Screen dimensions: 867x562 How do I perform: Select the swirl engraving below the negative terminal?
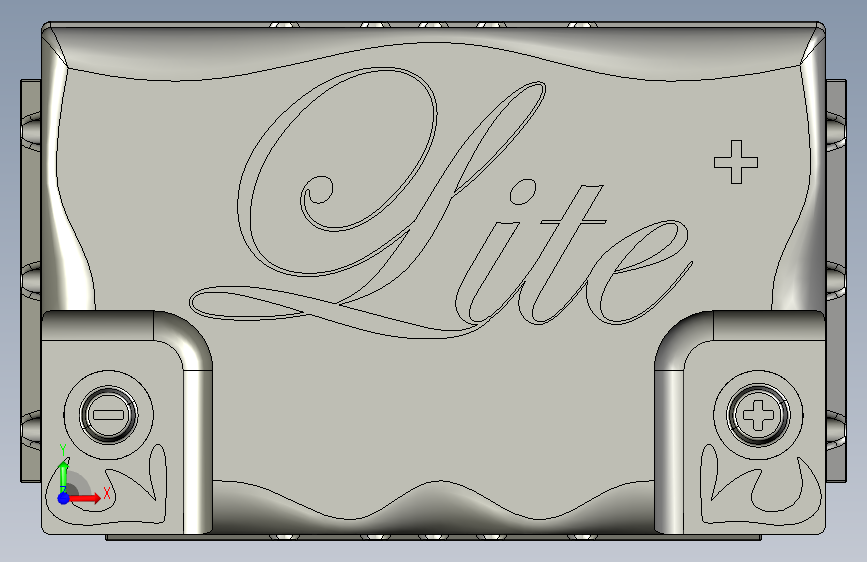point(107,484)
